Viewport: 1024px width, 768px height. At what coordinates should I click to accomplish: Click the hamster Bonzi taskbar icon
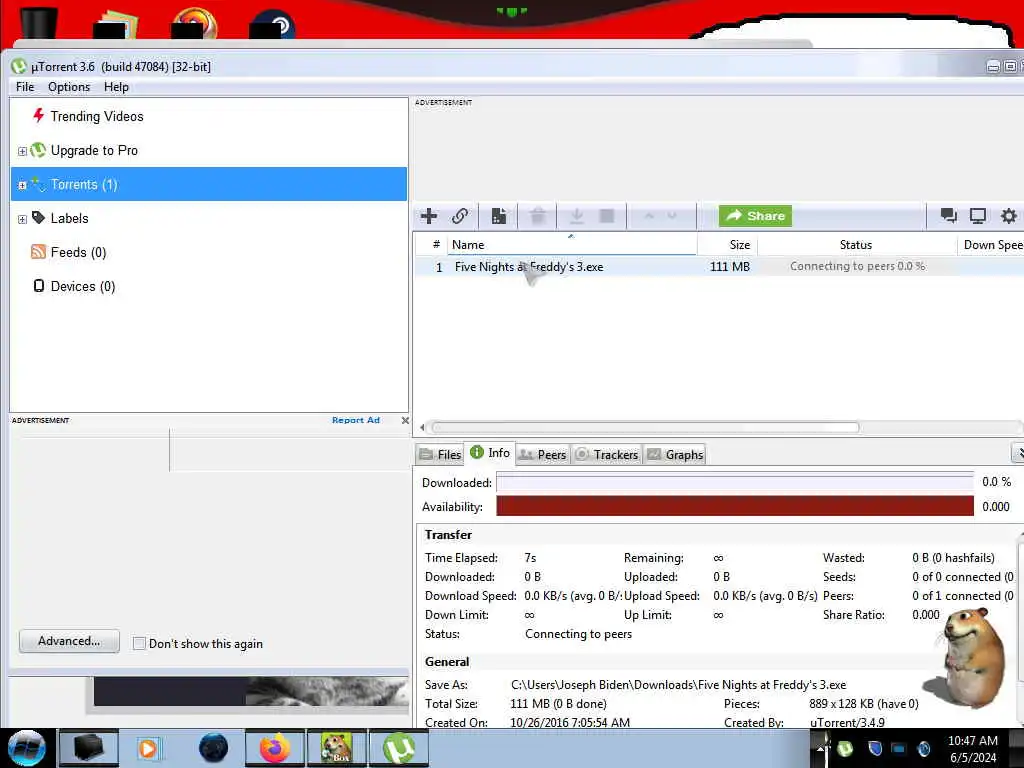point(337,748)
